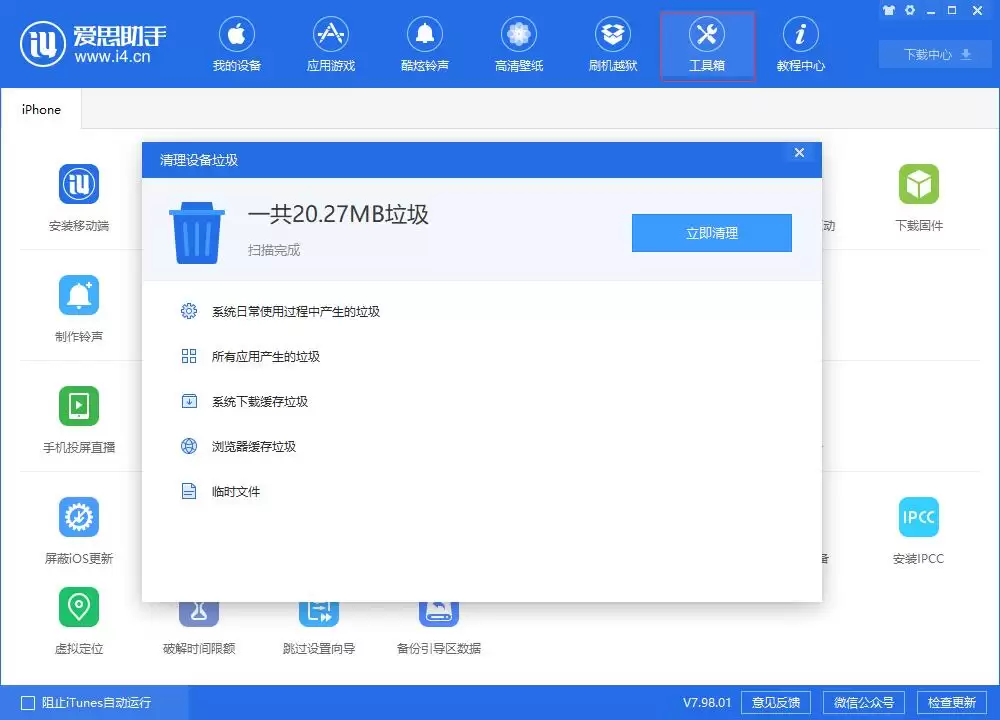Select 系统日常使用过程中产生的垃圾 row
Image resolution: width=1000 pixels, height=720 pixels.
click(x=482, y=311)
